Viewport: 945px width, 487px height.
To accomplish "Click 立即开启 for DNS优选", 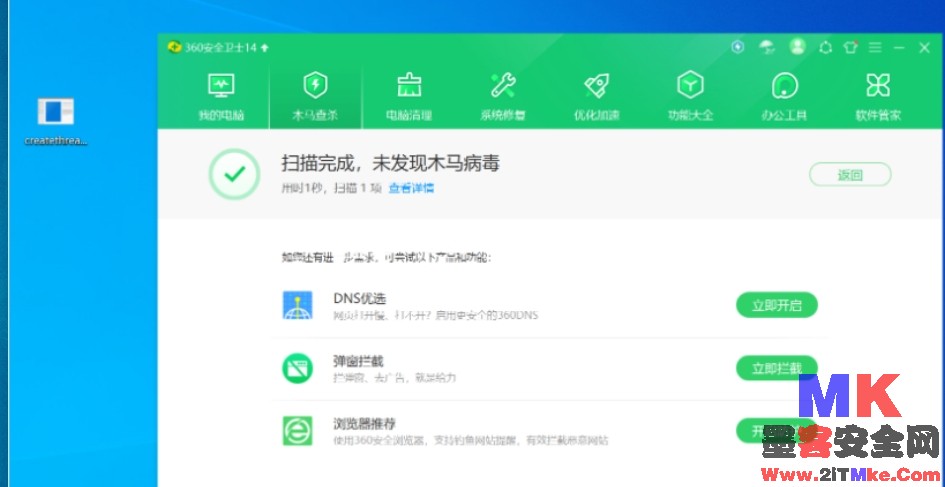I will click(x=777, y=305).
